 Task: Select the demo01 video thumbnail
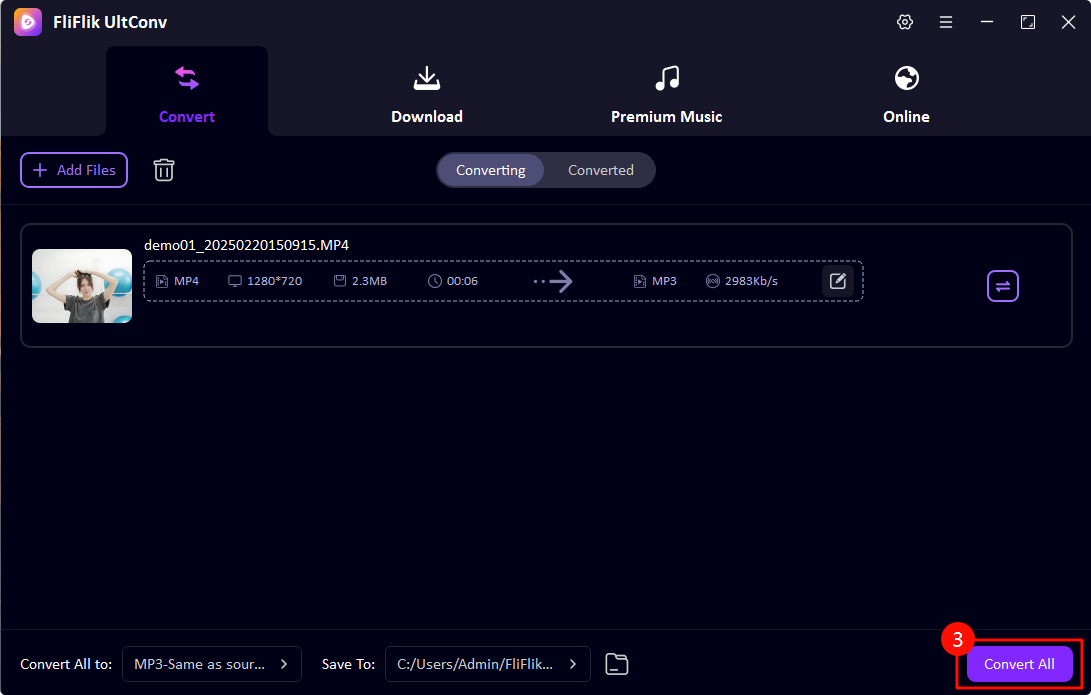pyautogui.click(x=82, y=286)
